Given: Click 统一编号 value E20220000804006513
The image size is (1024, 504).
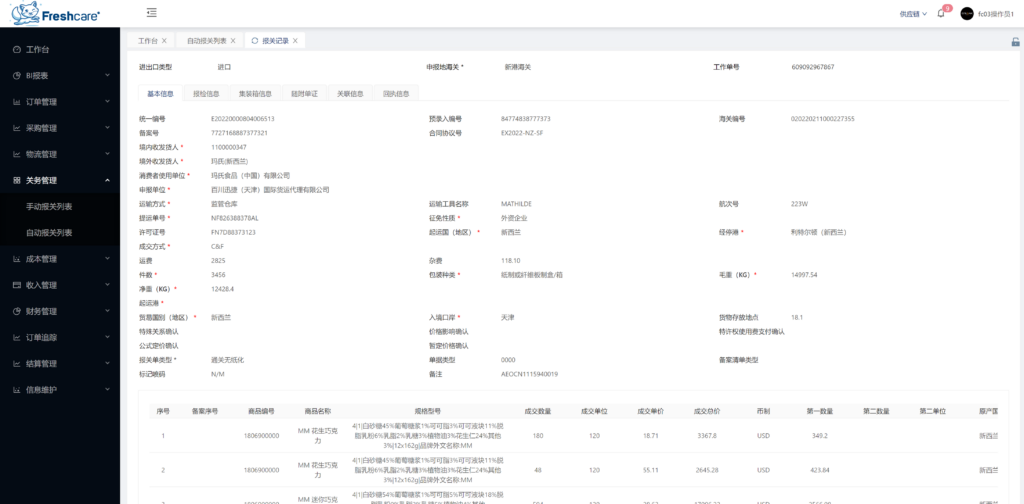Looking at the screenshot, I should [242, 119].
